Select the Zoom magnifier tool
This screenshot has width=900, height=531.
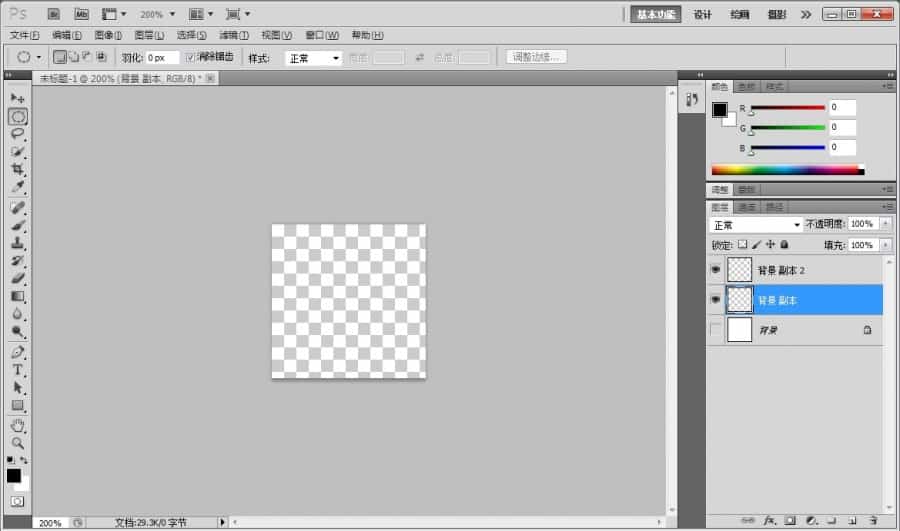coord(18,443)
